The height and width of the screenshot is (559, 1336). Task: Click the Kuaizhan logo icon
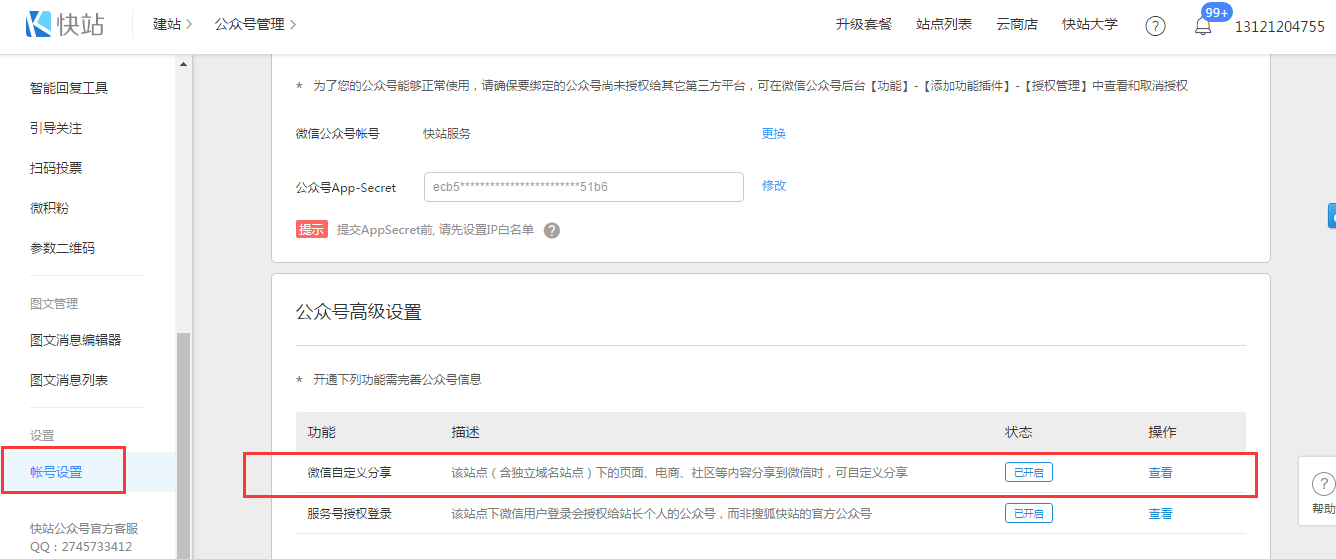click(x=38, y=25)
